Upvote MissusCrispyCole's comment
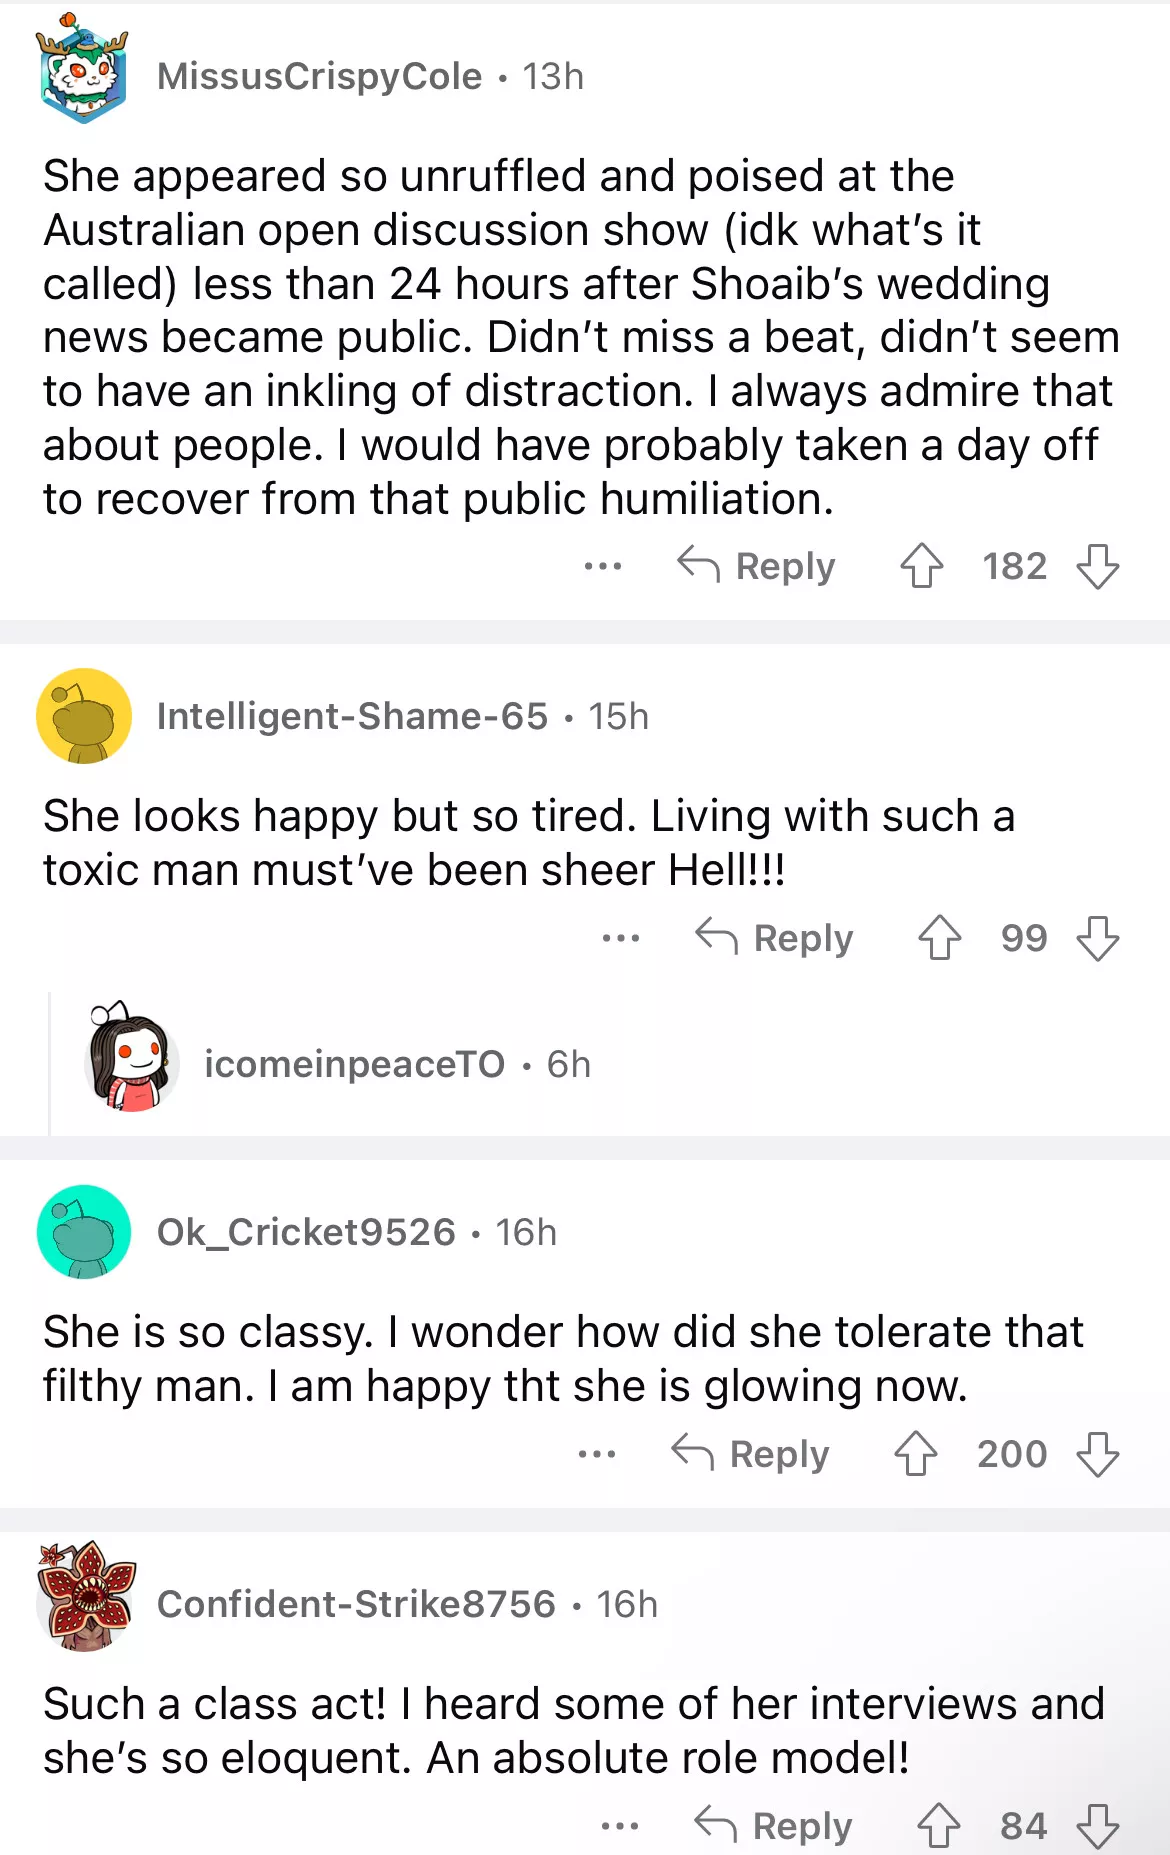Screen dimensions: 1170x1855 921,566
